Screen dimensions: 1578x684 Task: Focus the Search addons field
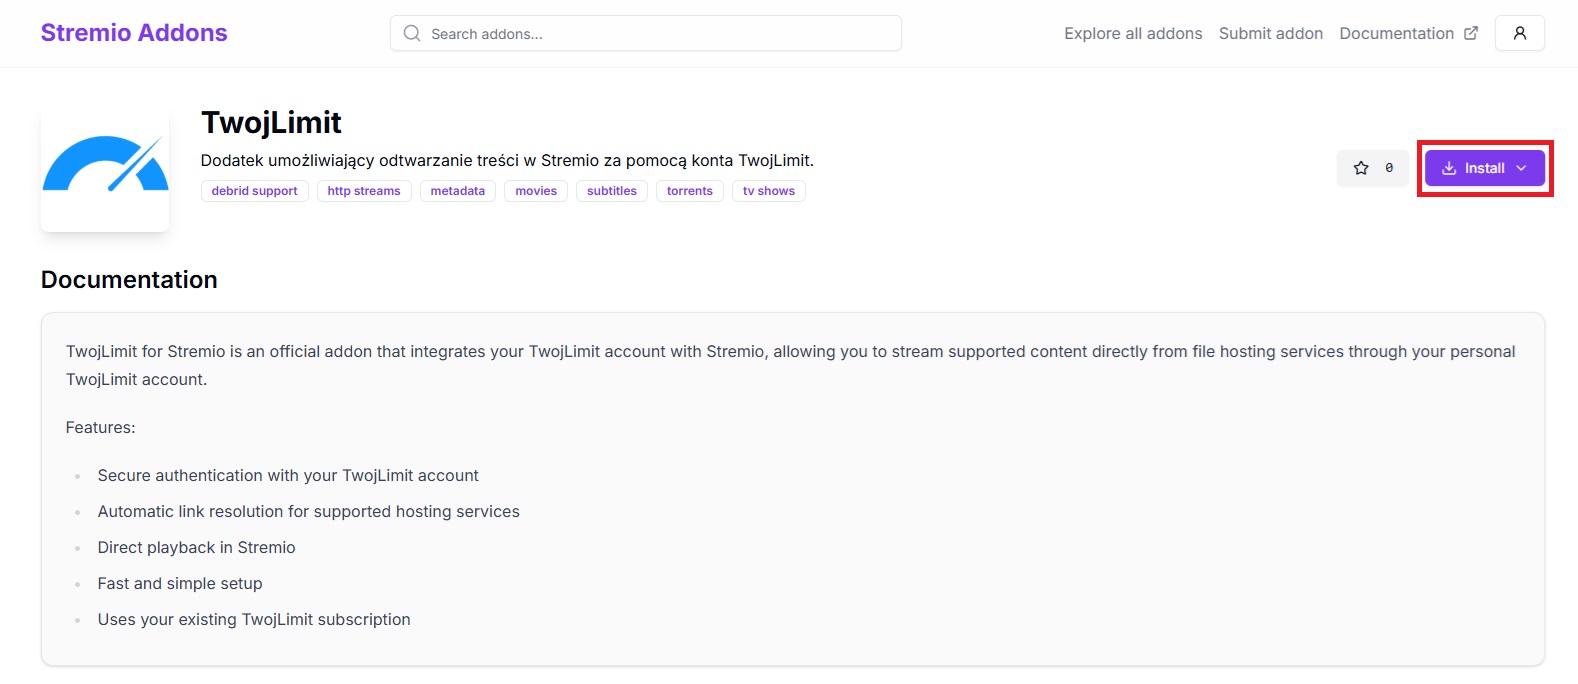pyautogui.click(x=646, y=33)
